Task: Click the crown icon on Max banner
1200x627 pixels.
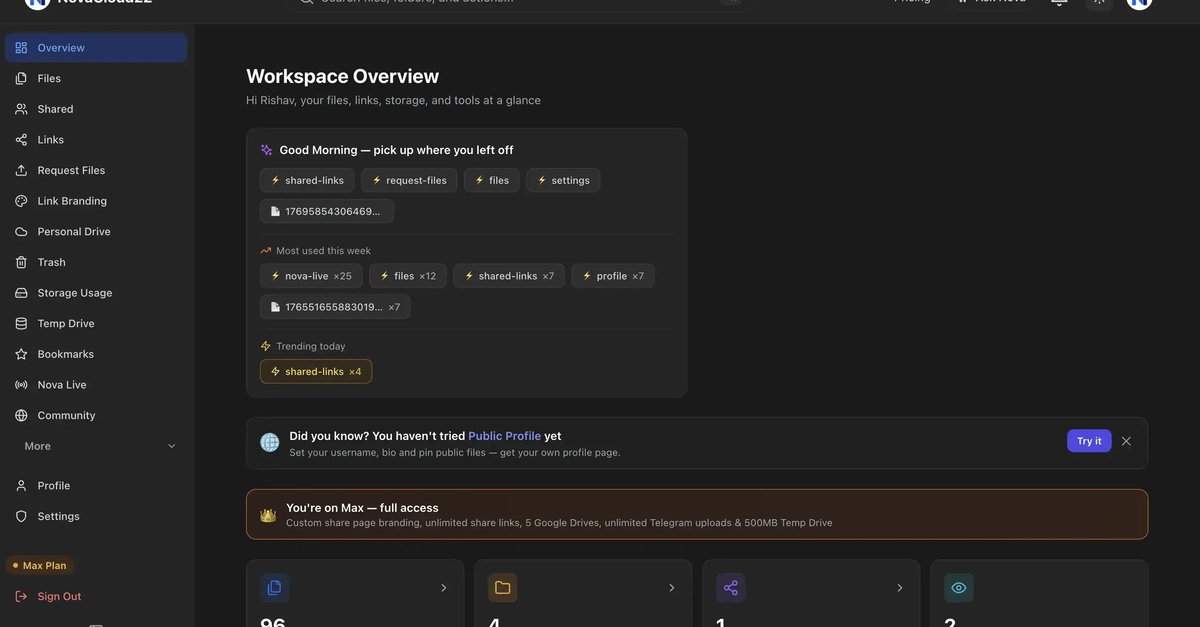Action: coord(268,515)
